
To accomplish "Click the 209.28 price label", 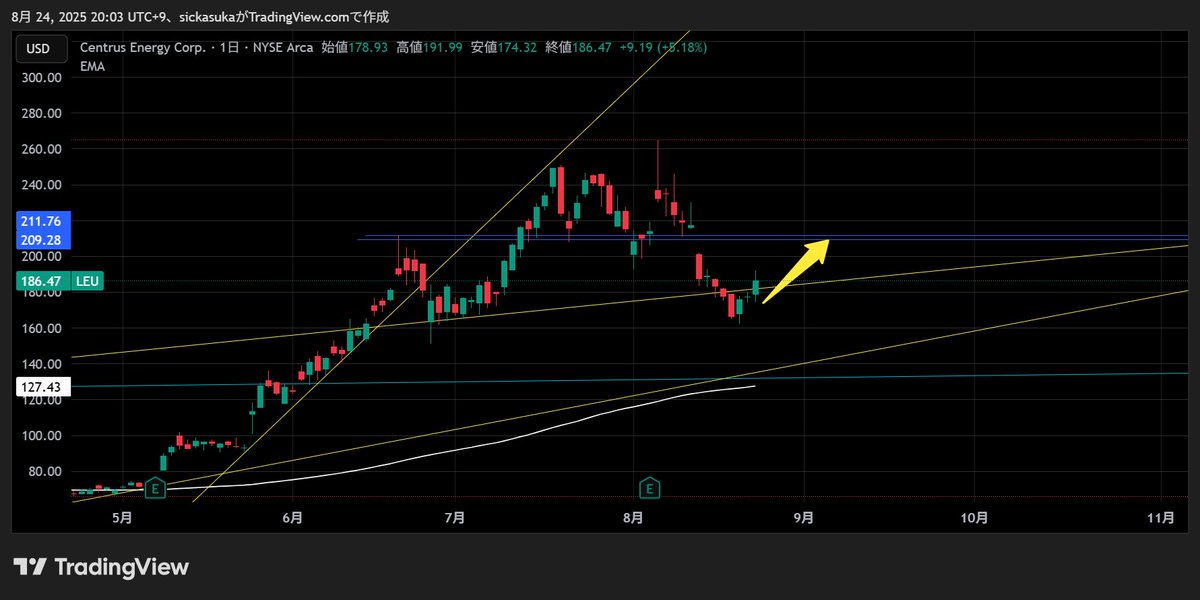I will (x=41, y=240).
